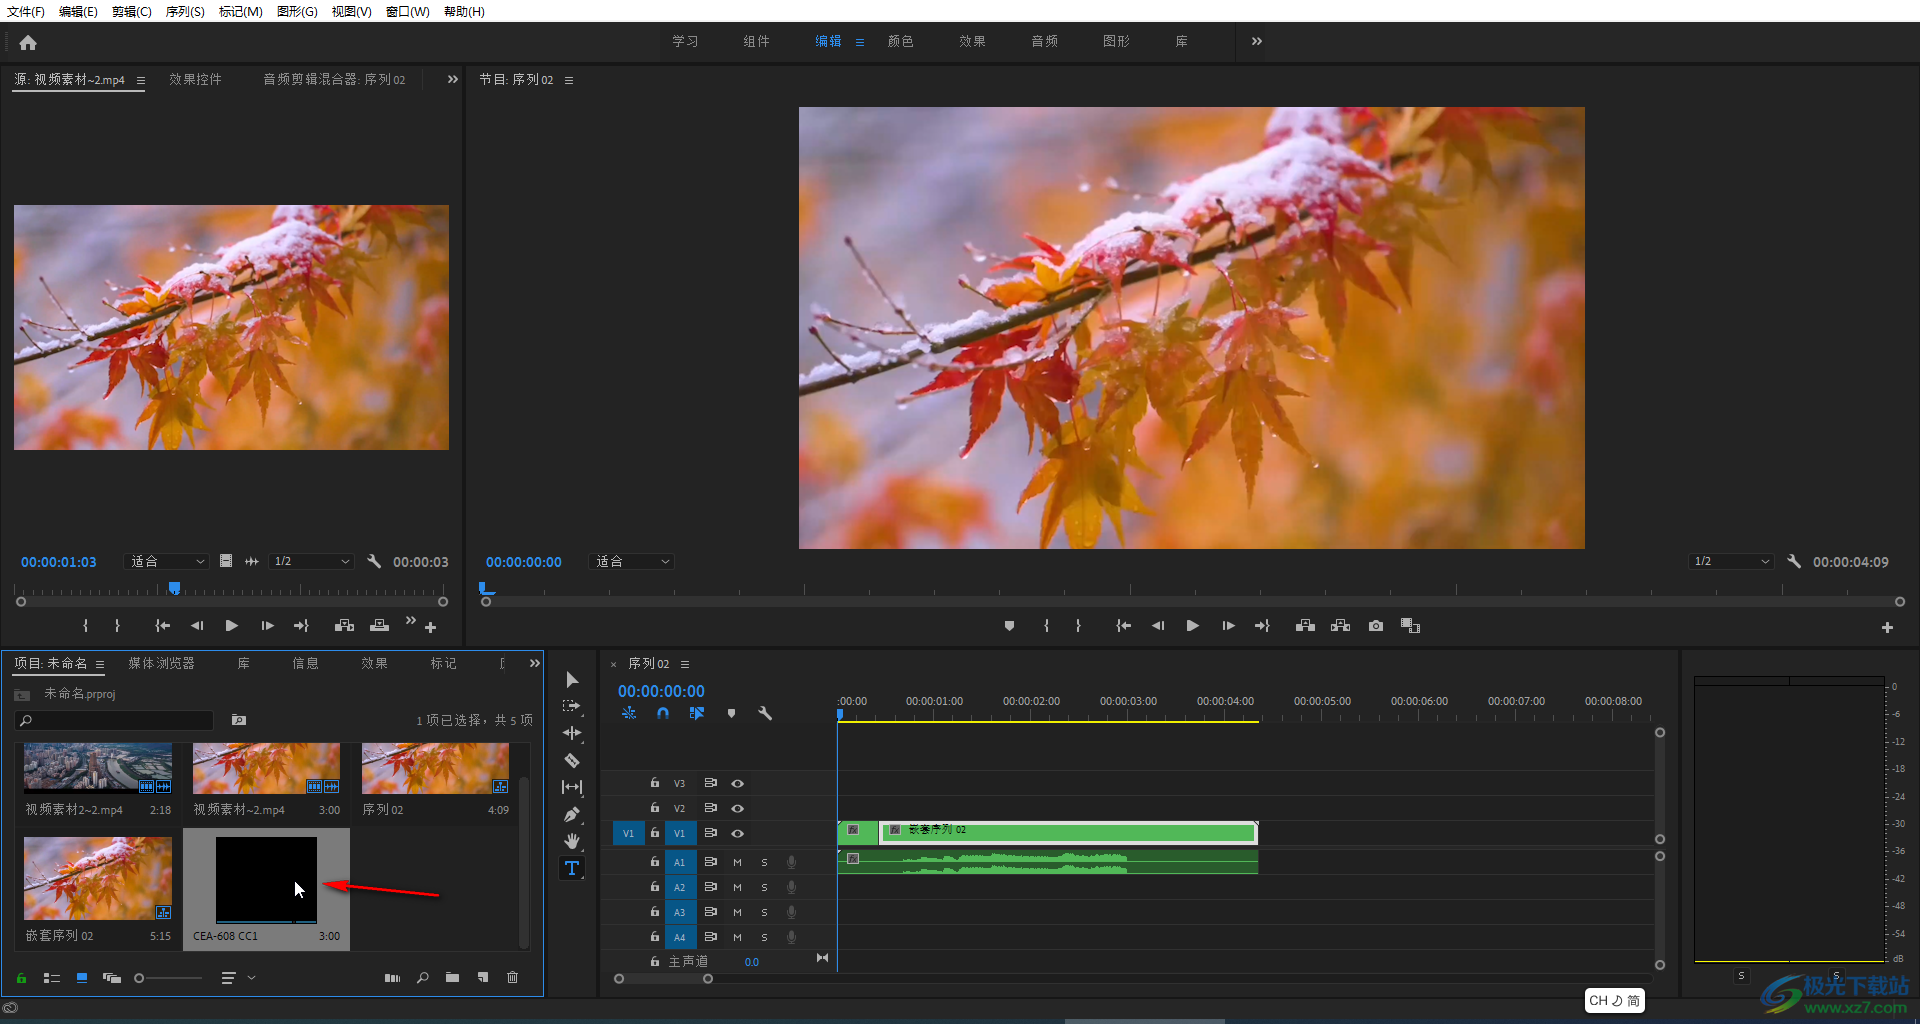Click Lift button in program monitor

click(1305, 626)
